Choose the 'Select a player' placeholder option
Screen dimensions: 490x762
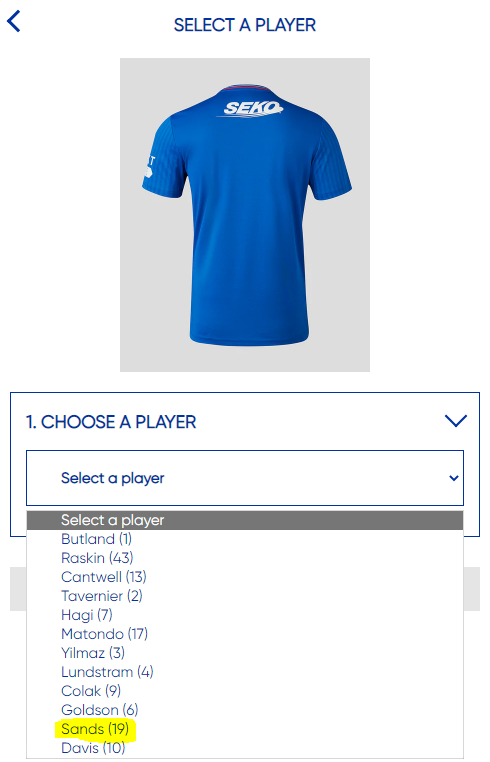tap(245, 520)
